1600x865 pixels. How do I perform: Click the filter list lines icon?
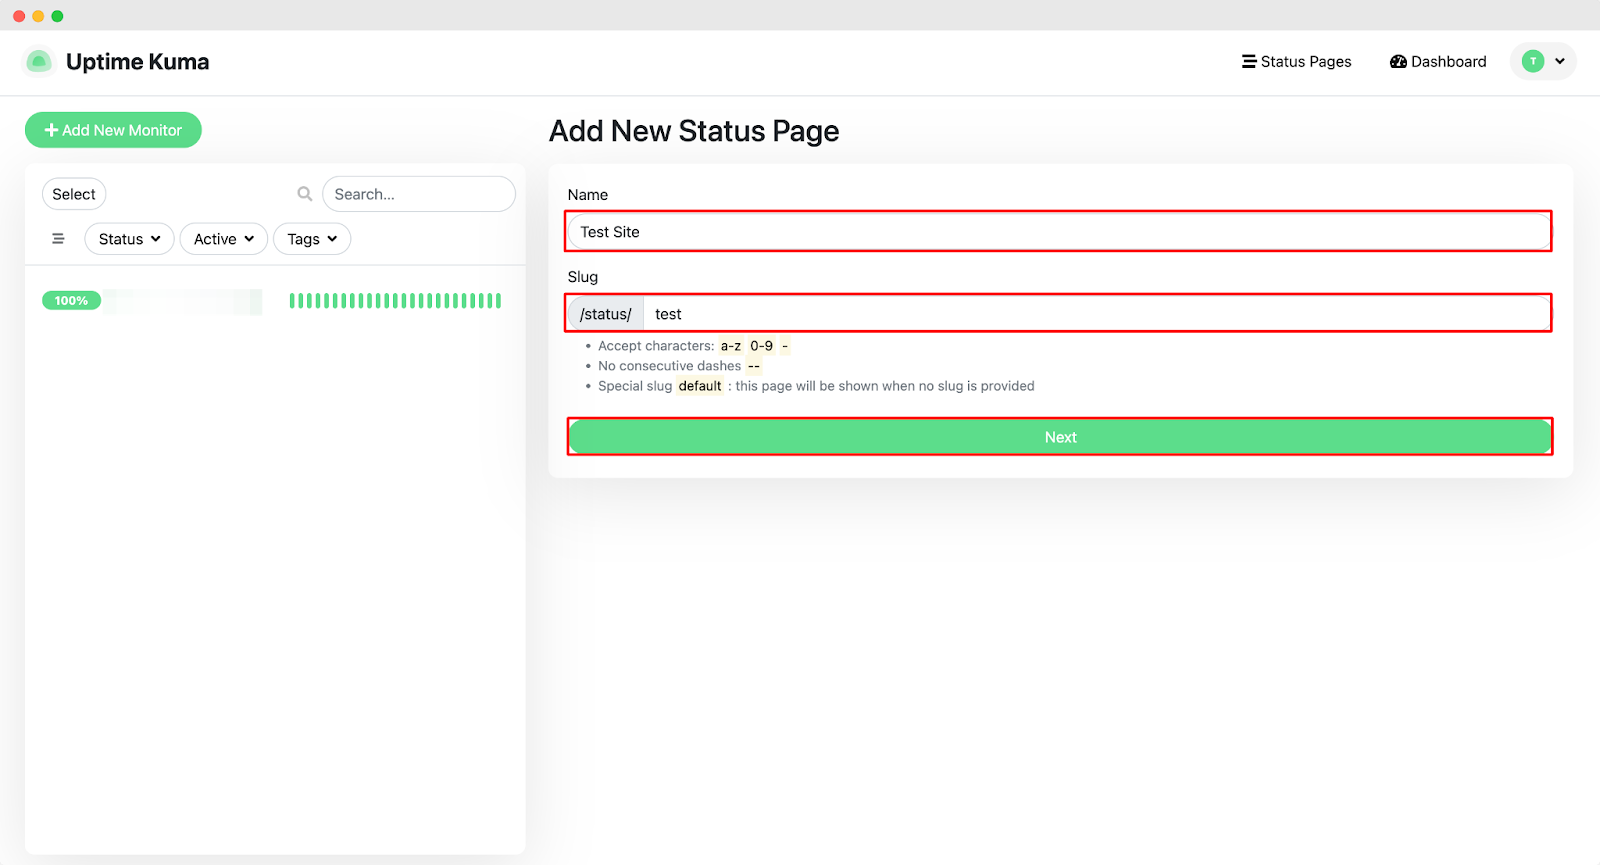58,239
